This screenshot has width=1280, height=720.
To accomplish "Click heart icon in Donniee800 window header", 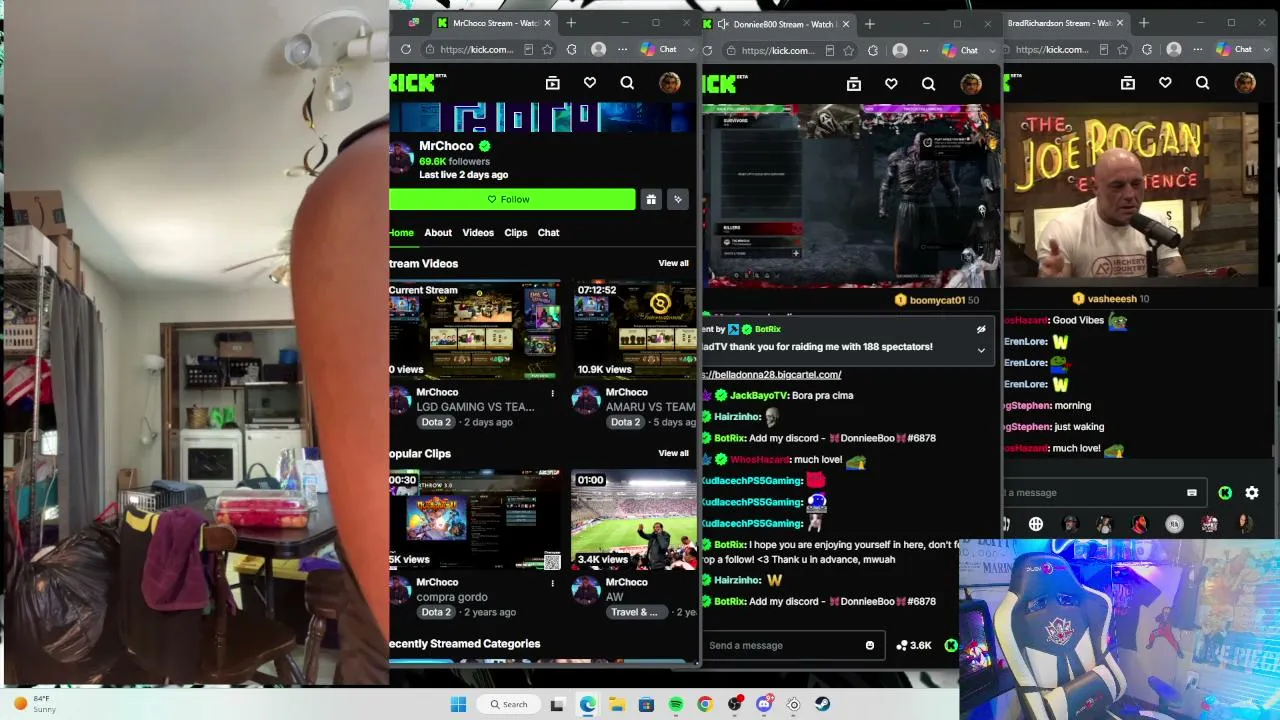I will 891,84.
